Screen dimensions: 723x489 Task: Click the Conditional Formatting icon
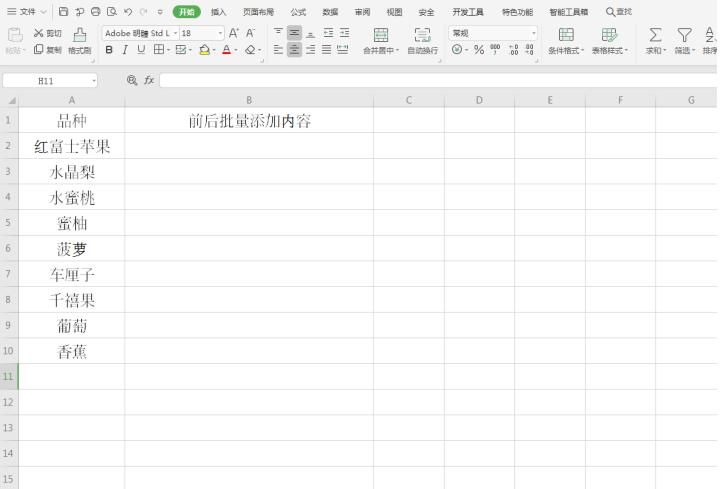click(566, 35)
